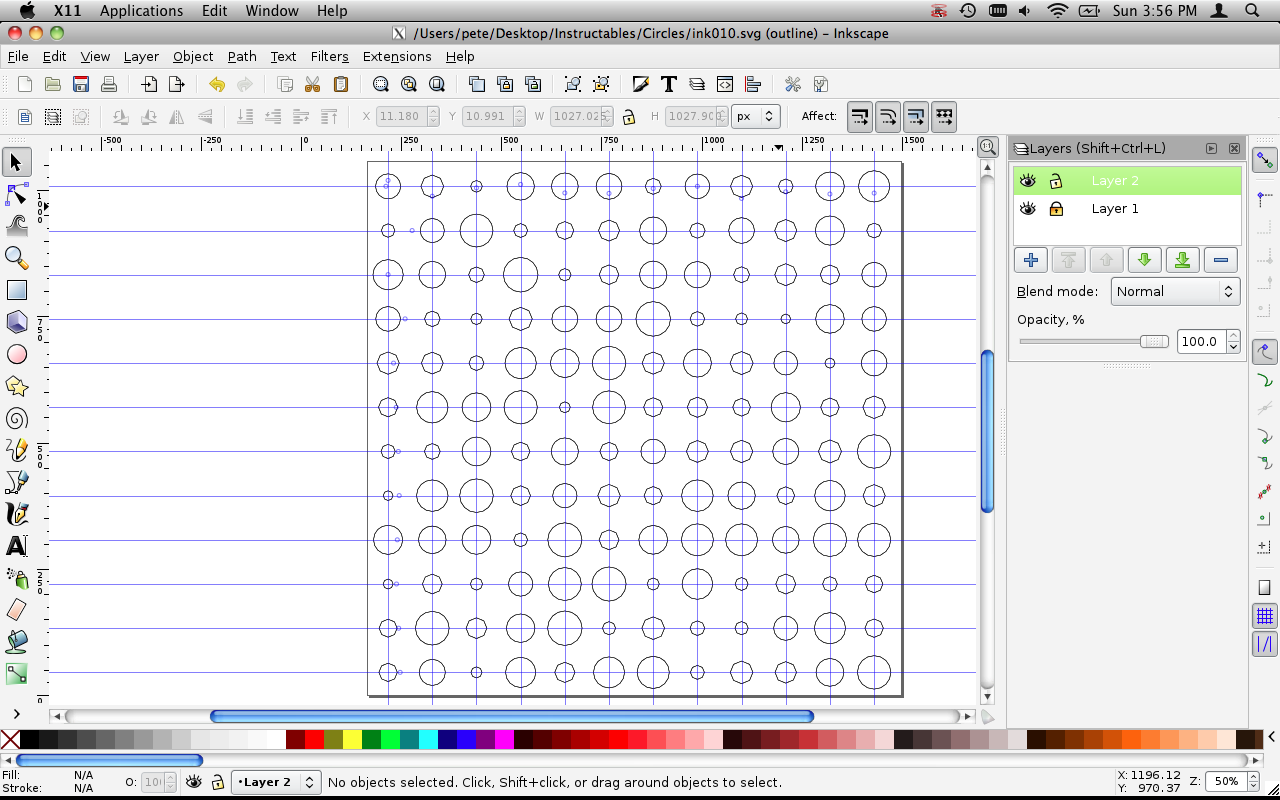
Task: Select the Tweak tool
Action: coord(16,226)
